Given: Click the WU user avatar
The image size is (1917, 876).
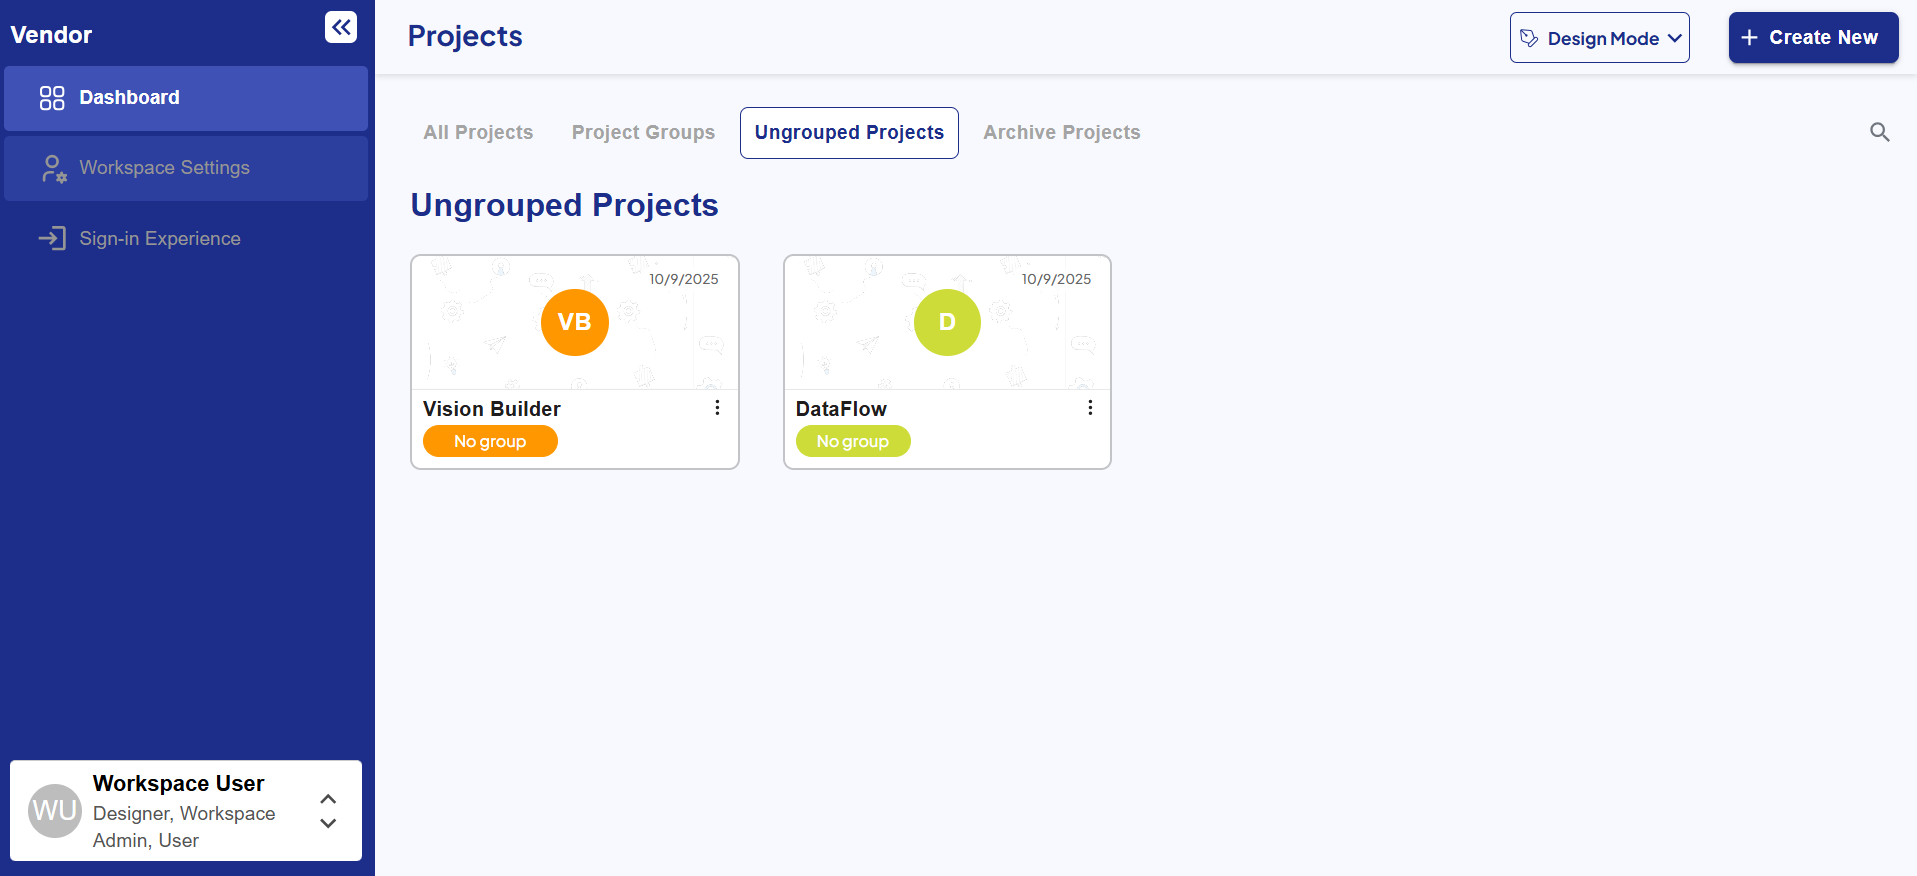Looking at the screenshot, I should click(55, 810).
